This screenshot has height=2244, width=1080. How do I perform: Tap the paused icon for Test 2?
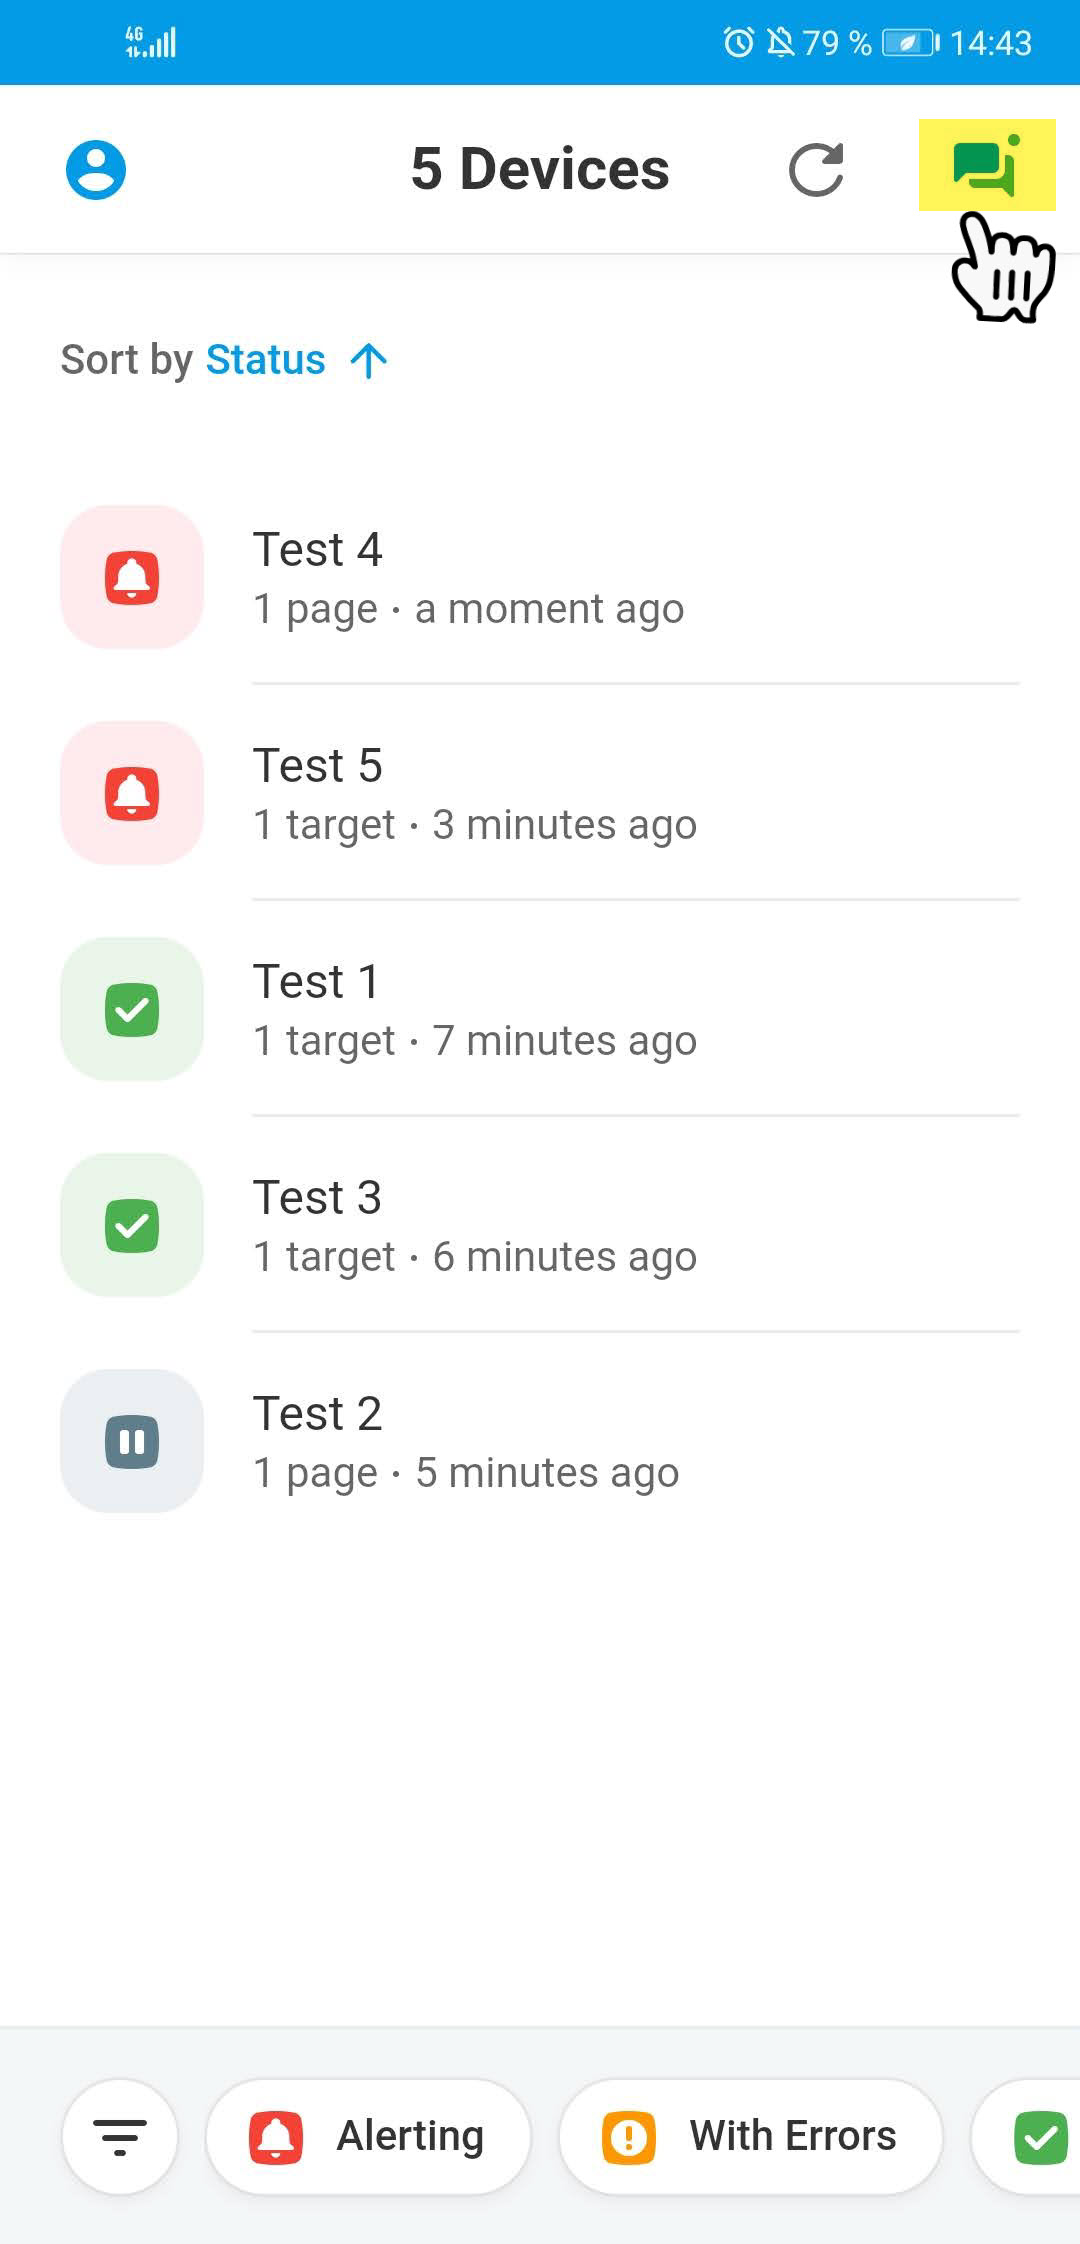(x=132, y=1441)
